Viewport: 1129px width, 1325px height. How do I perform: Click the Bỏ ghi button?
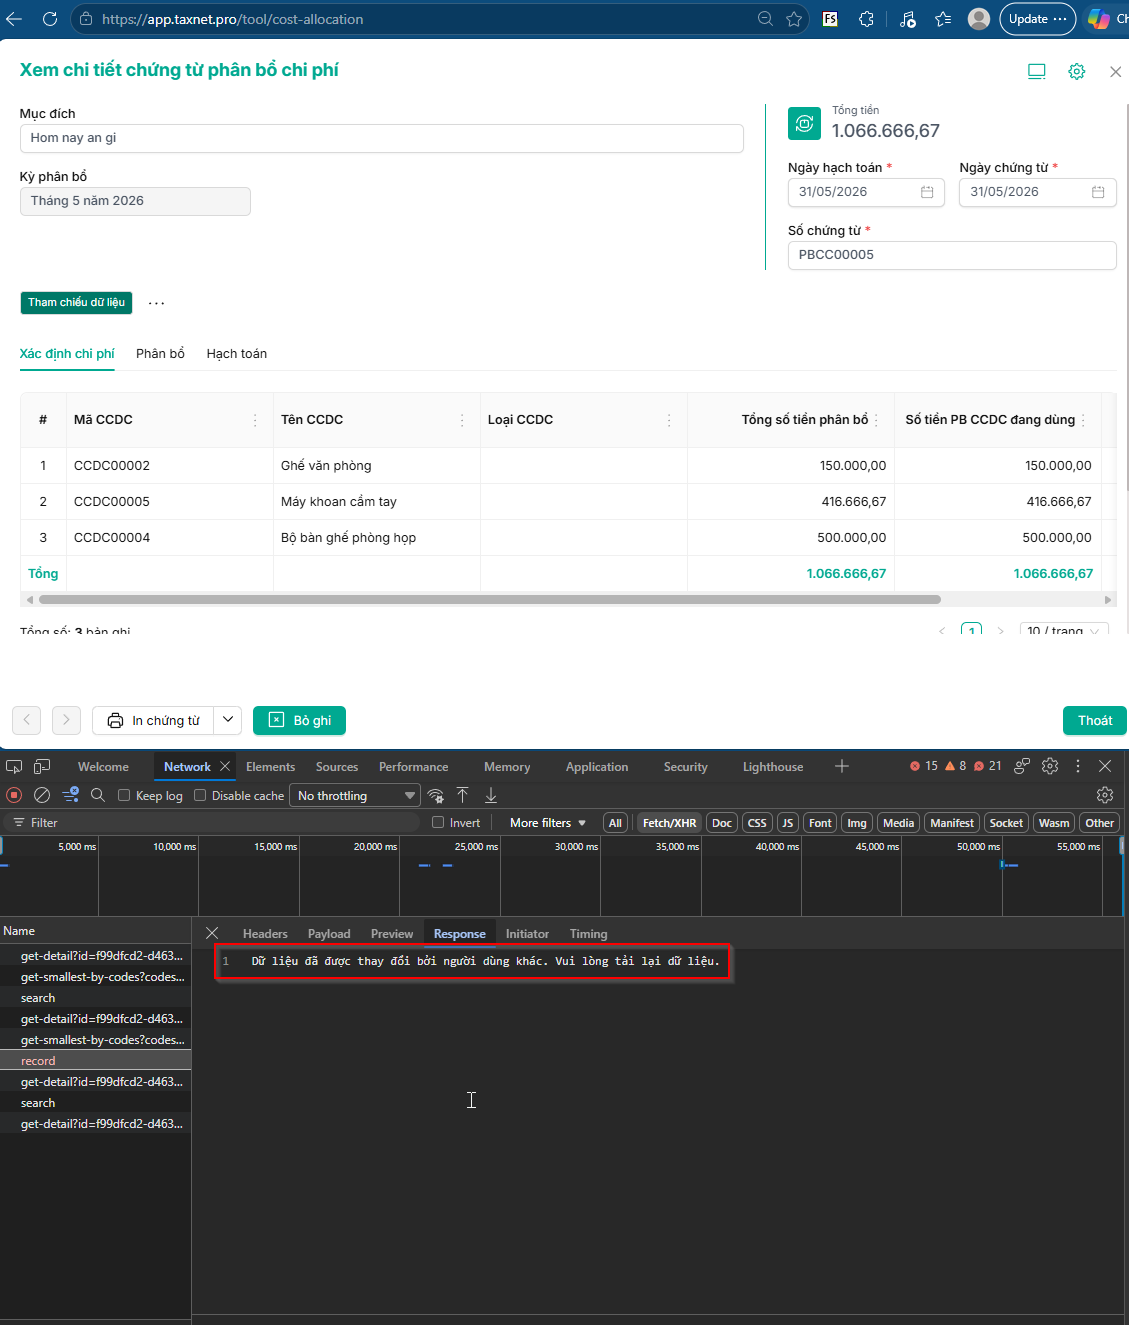(300, 720)
